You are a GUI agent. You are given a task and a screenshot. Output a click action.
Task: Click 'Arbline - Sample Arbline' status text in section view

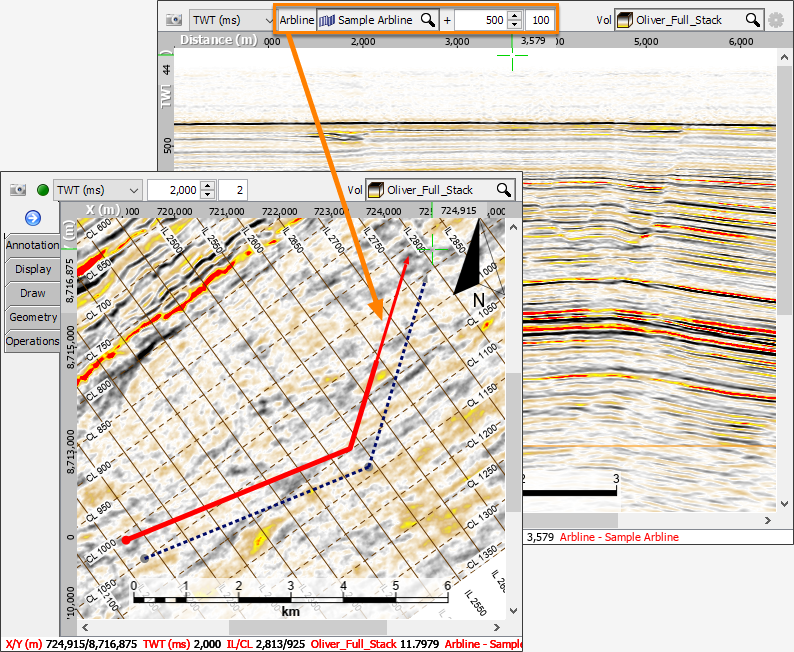619,537
